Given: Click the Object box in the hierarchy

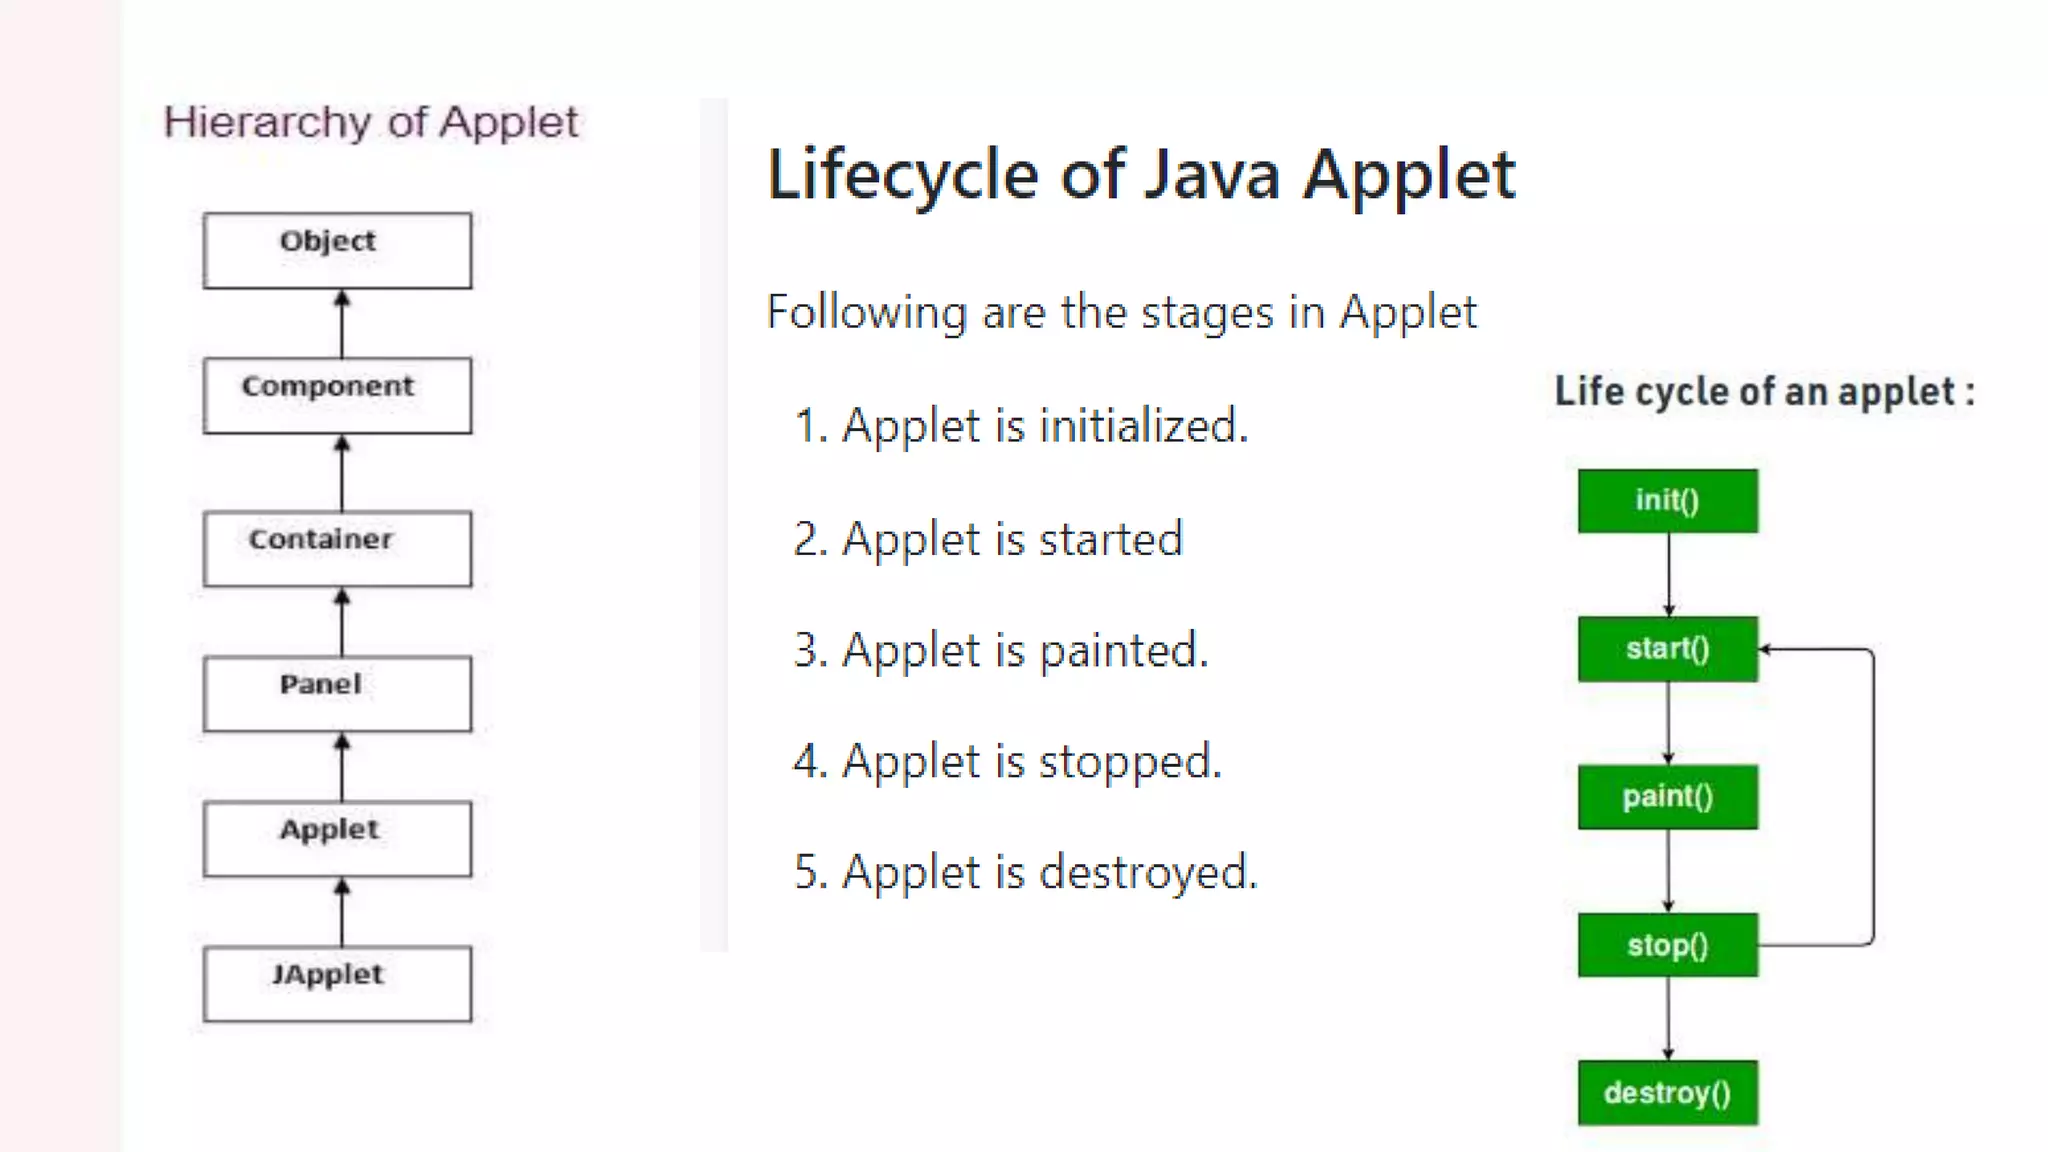Looking at the screenshot, I should pyautogui.click(x=337, y=250).
